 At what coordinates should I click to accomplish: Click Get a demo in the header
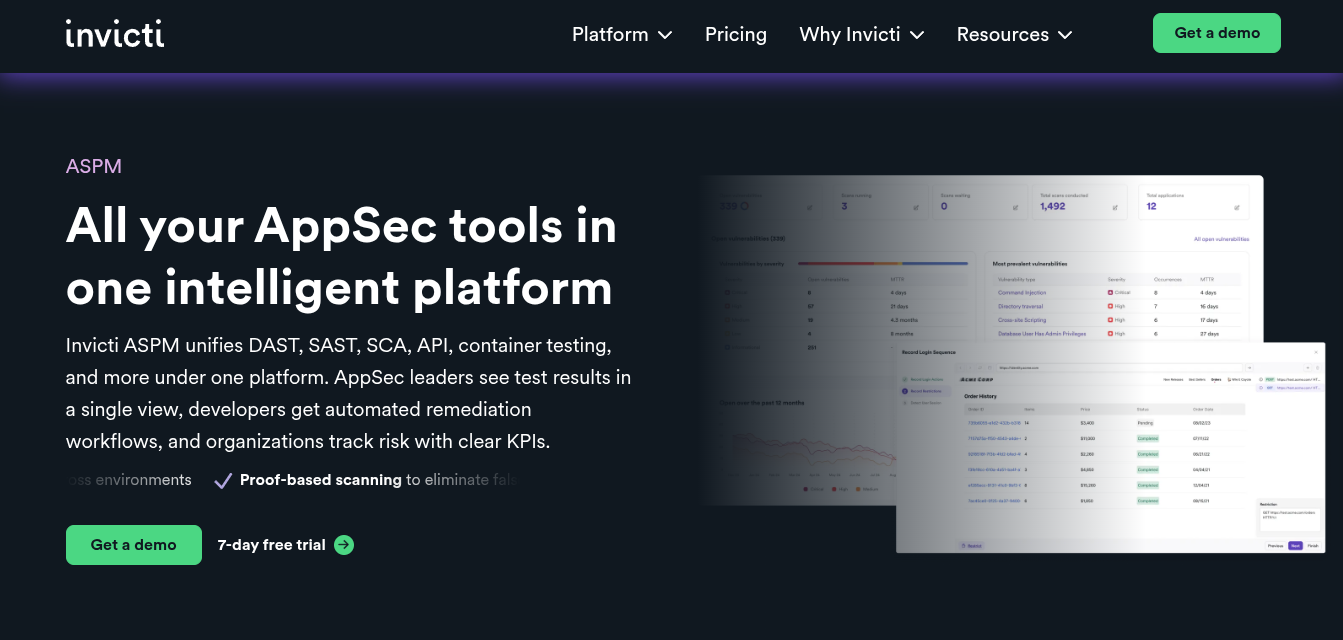1217,33
